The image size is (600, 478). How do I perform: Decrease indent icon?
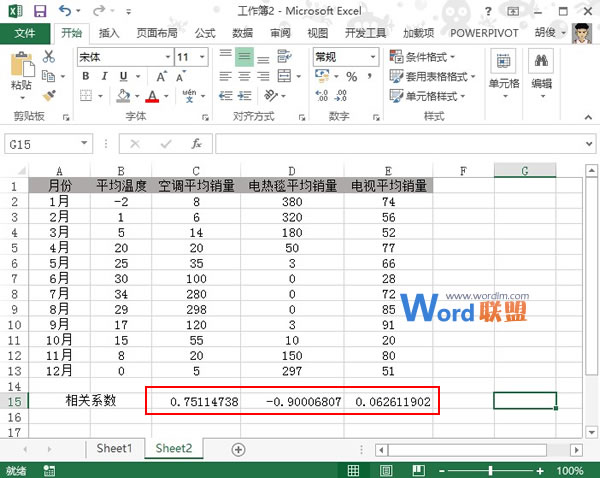pos(225,95)
